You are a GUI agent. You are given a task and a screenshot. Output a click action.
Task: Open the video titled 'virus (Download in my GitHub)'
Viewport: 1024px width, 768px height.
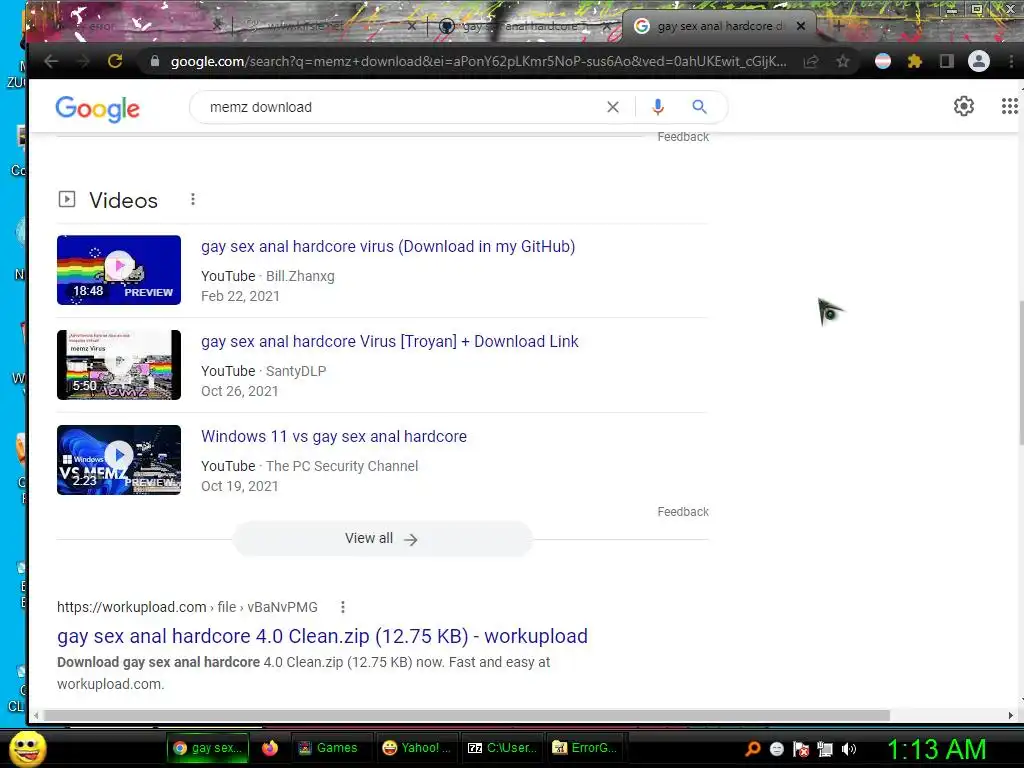(x=388, y=246)
